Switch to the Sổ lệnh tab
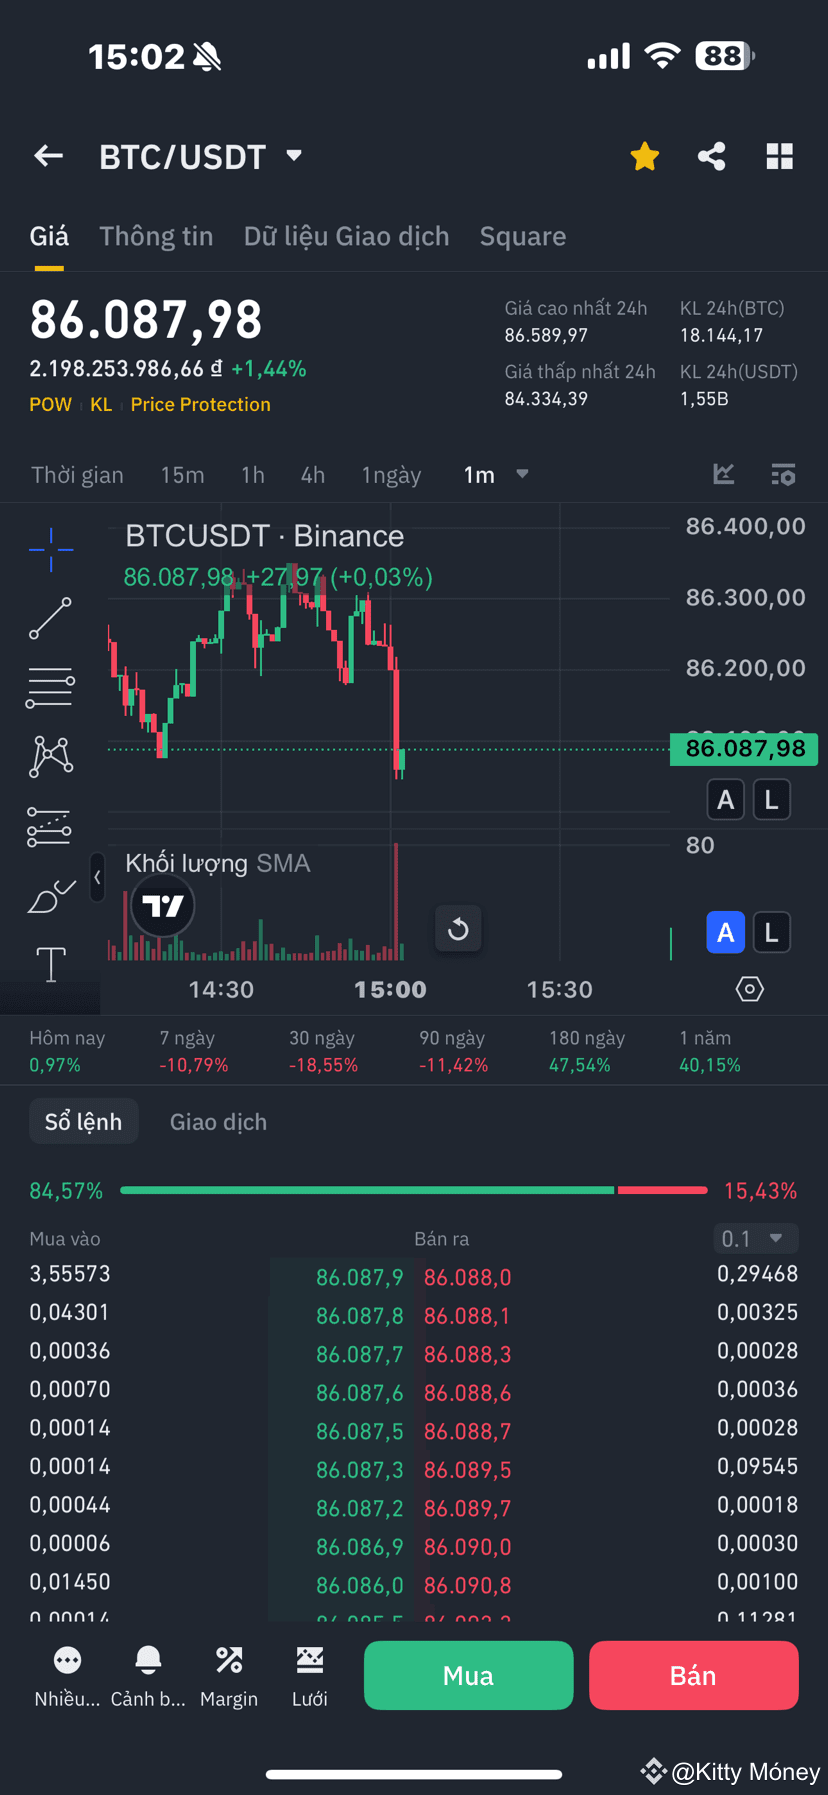Image resolution: width=828 pixels, height=1795 pixels. click(x=83, y=1122)
